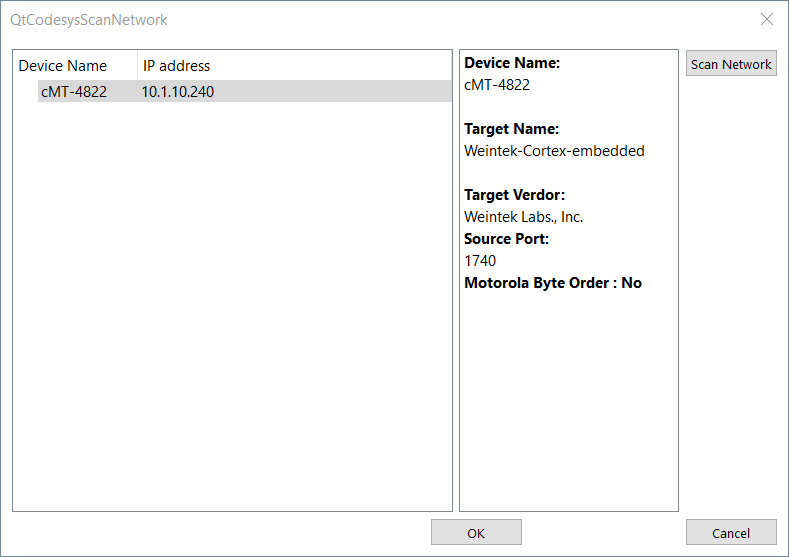
Task: Click the QtCodesysScanNetwork title bar text
Action: pyautogui.click(x=89, y=20)
